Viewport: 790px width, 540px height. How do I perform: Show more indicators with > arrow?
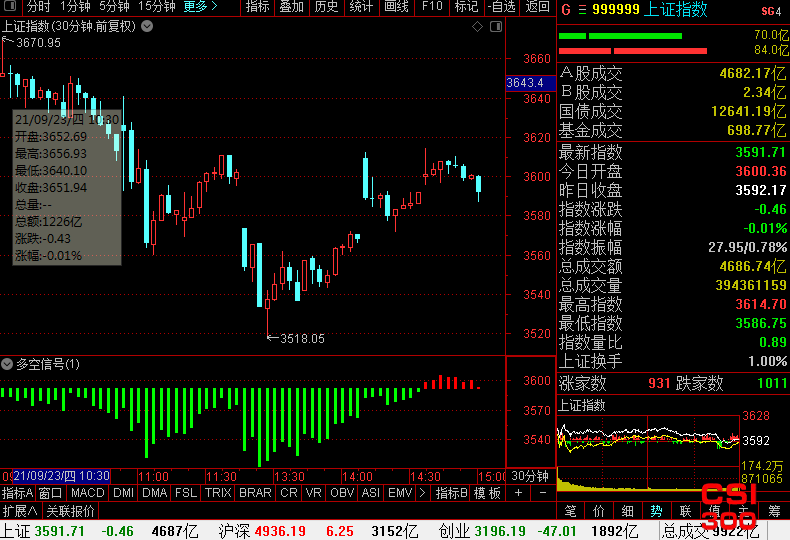422,493
